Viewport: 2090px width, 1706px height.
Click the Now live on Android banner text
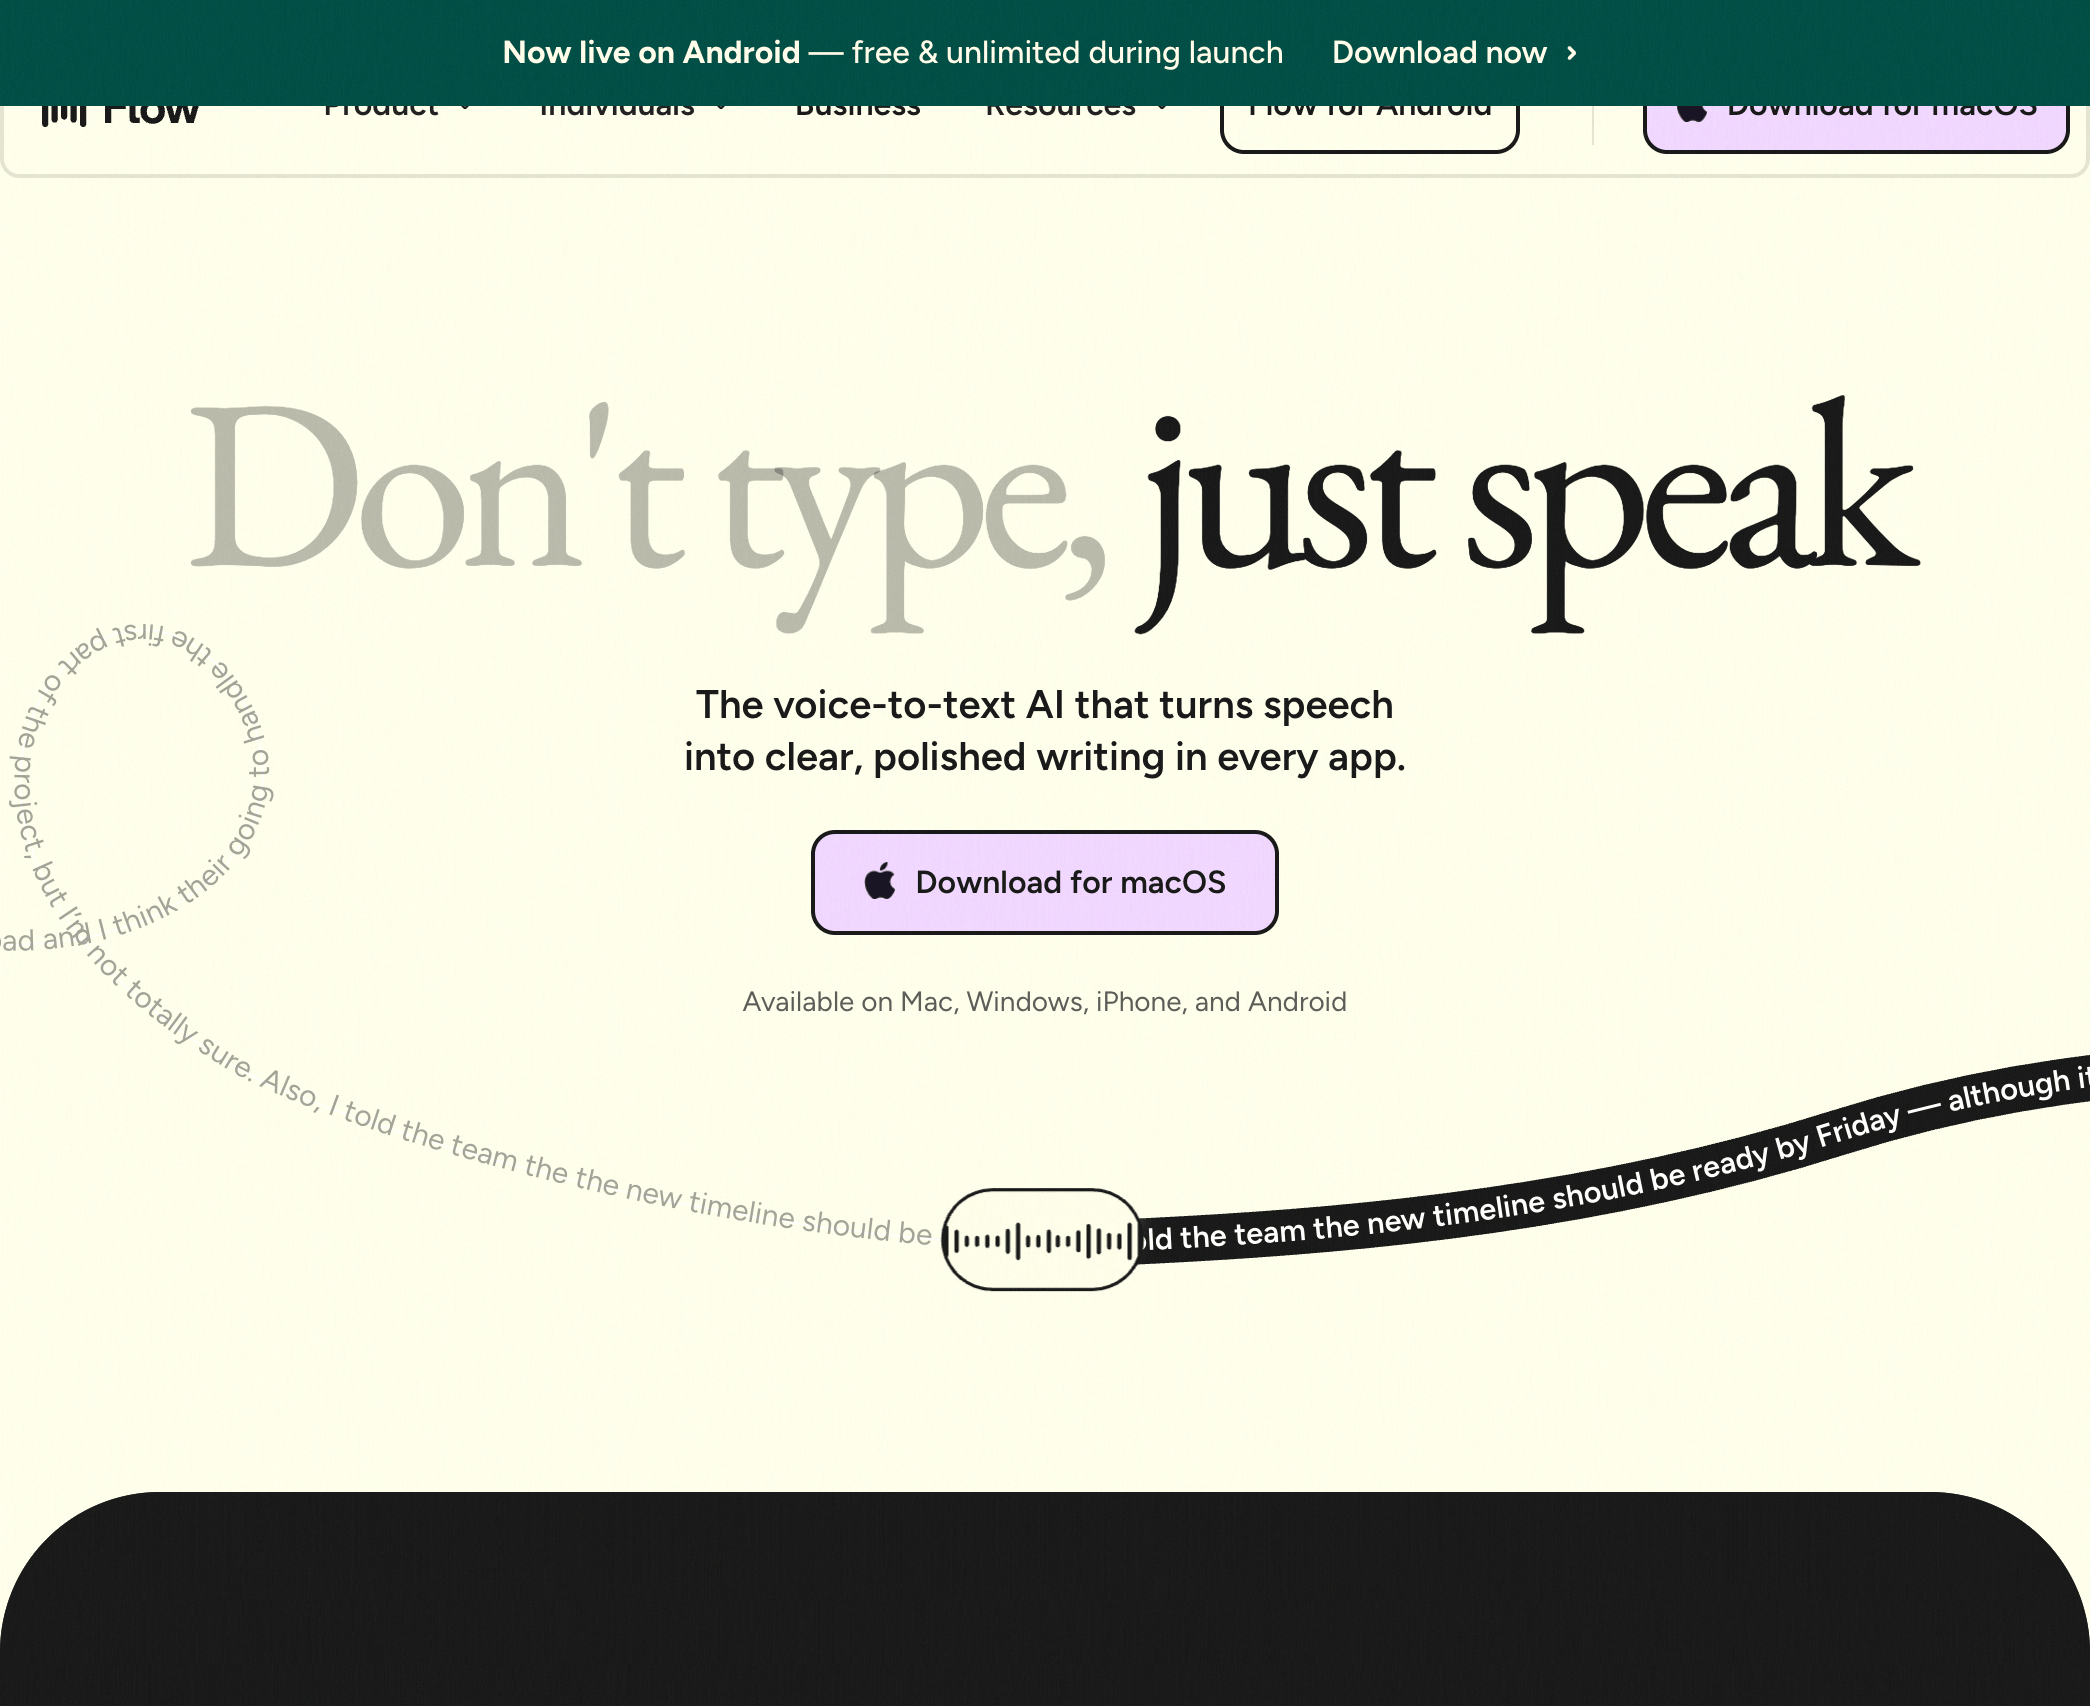click(x=651, y=53)
